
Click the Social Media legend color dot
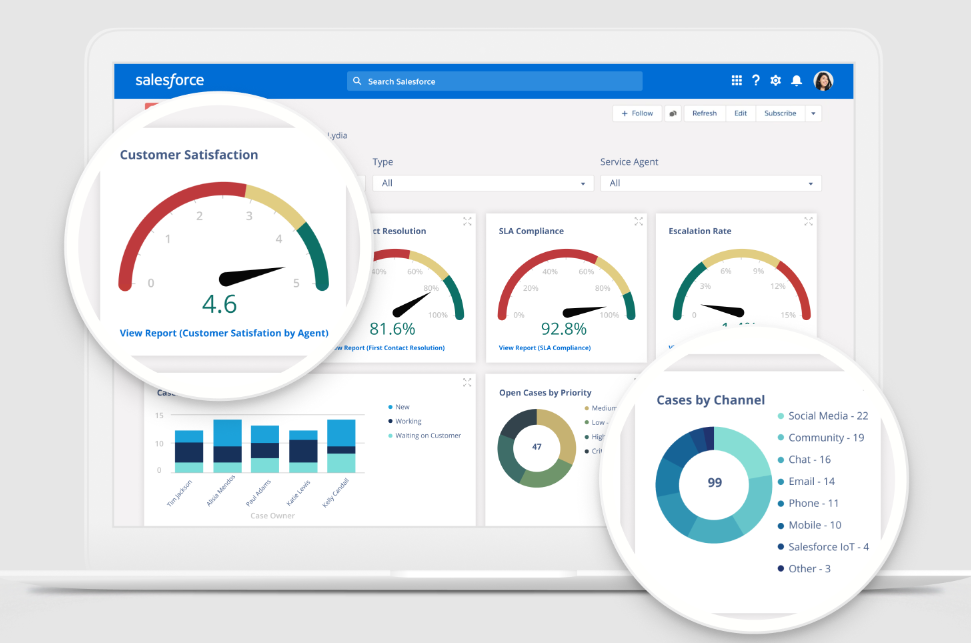point(780,416)
